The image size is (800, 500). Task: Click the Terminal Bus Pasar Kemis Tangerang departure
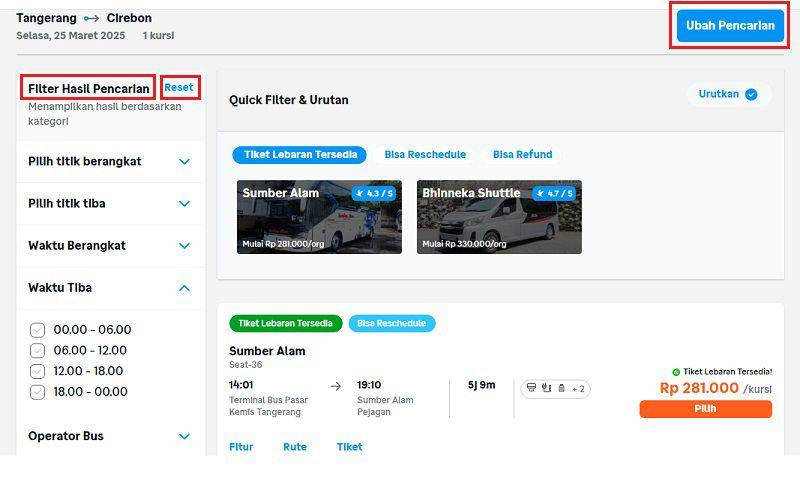(x=268, y=406)
